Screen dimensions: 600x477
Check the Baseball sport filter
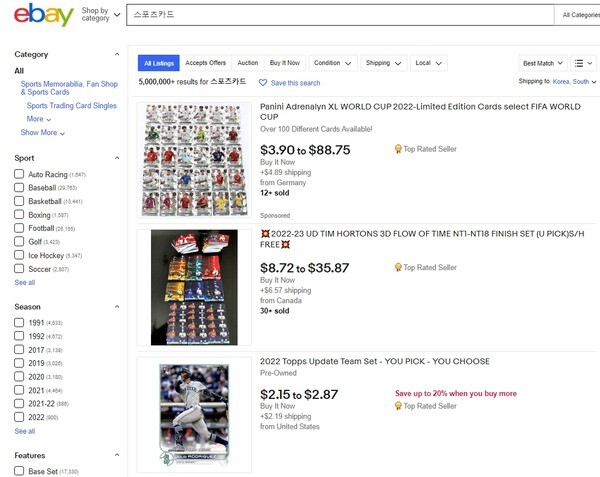tap(19, 187)
